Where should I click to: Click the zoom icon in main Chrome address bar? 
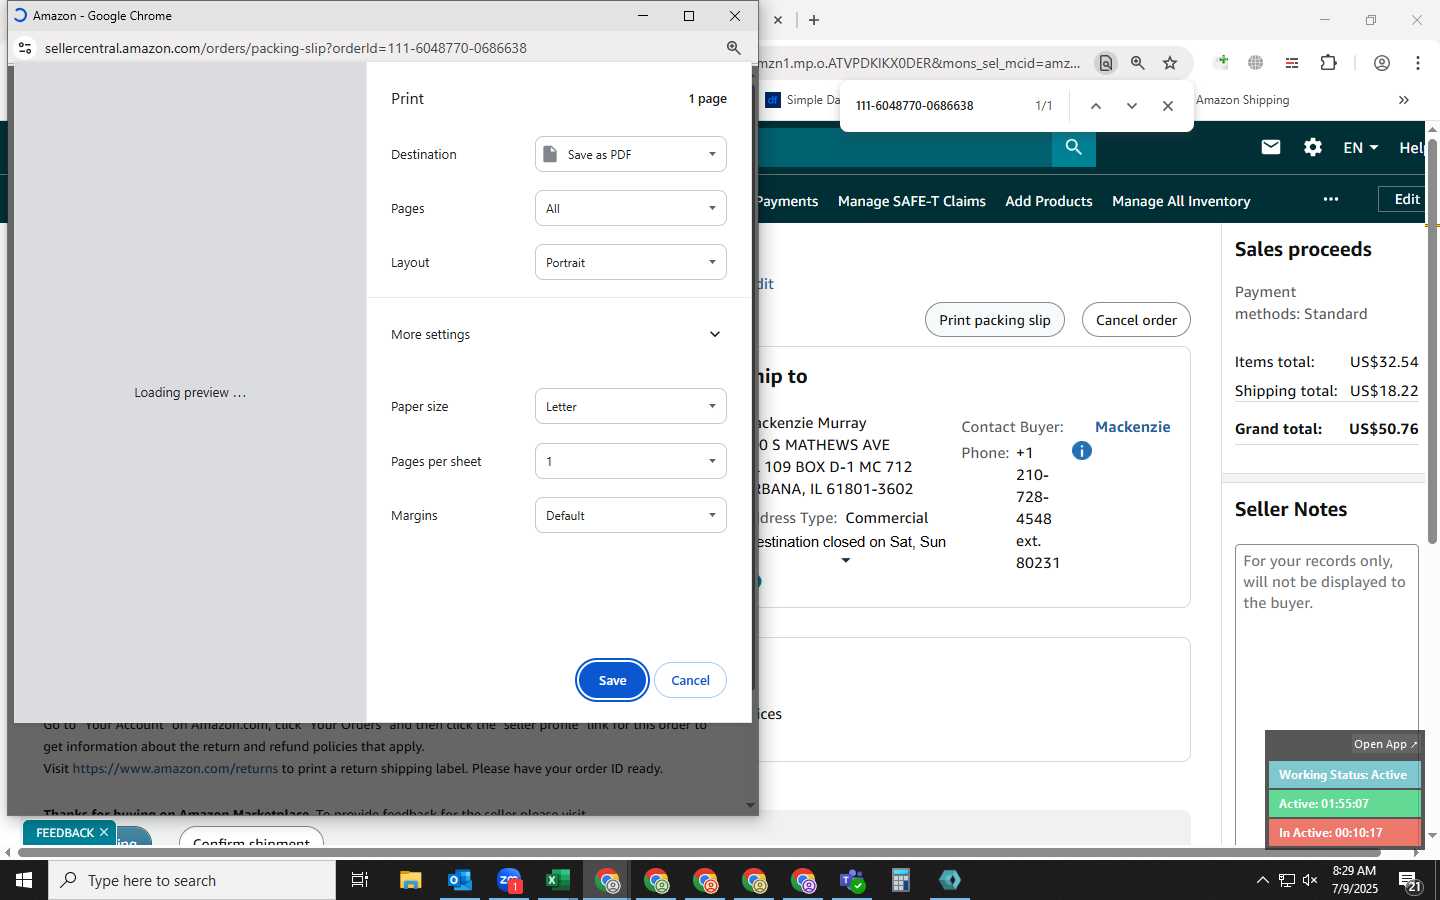click(1138, 63)
